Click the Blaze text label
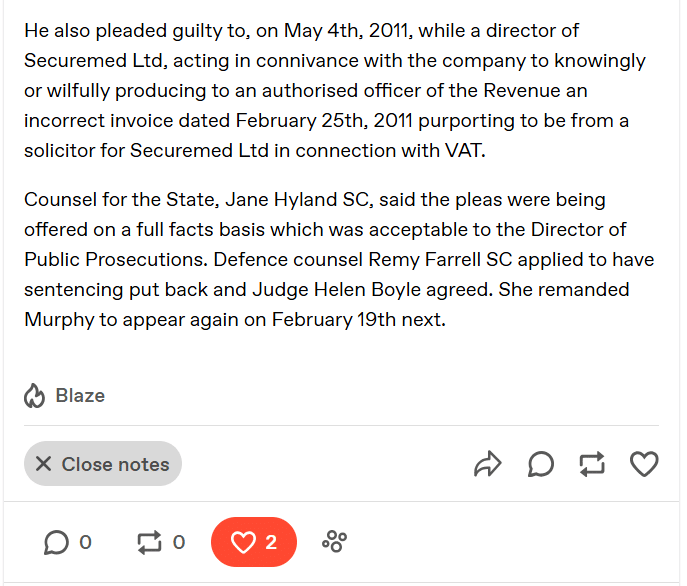Viewport: 687px width, 586px height. [80, 396]
